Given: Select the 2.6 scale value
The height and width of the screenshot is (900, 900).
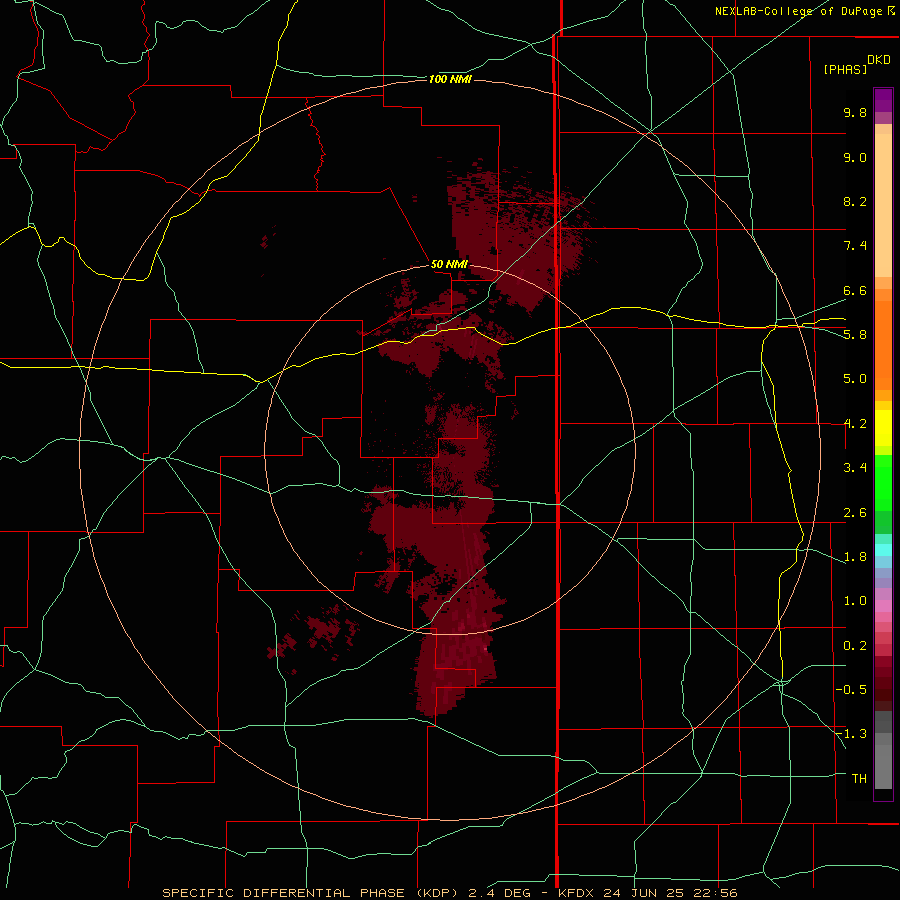Looking at the screenshot, I should pyautogui.click(x=855, y=513).
